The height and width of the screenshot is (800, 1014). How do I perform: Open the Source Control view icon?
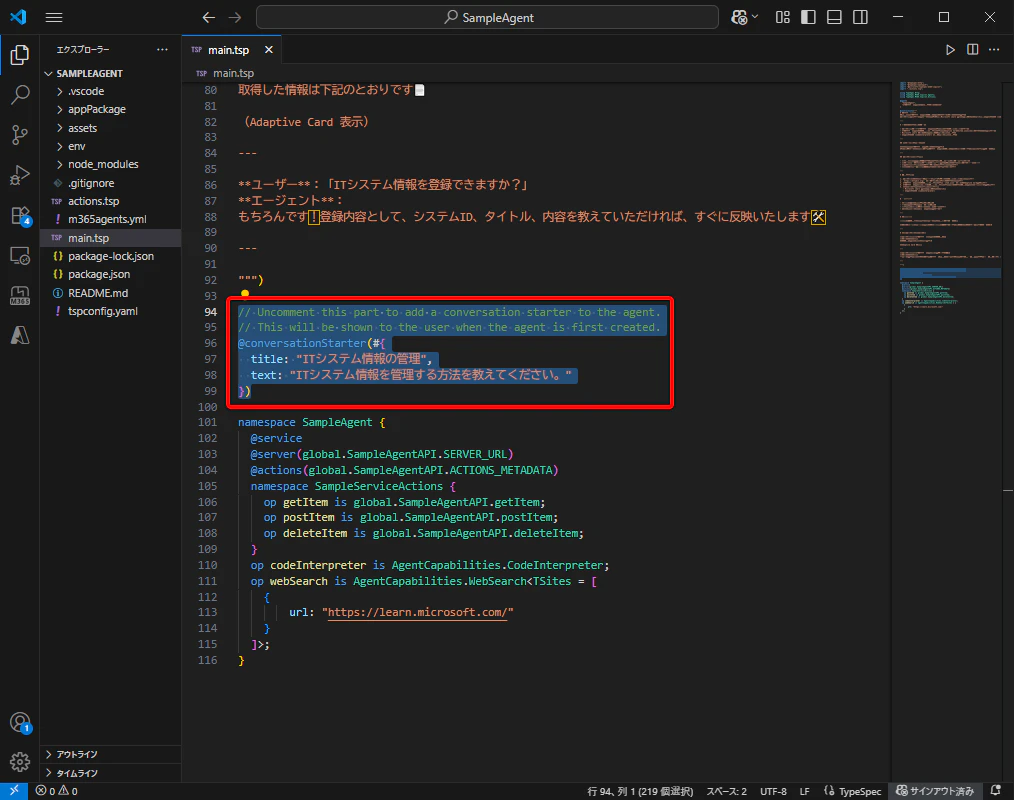[x=19, y=135]
